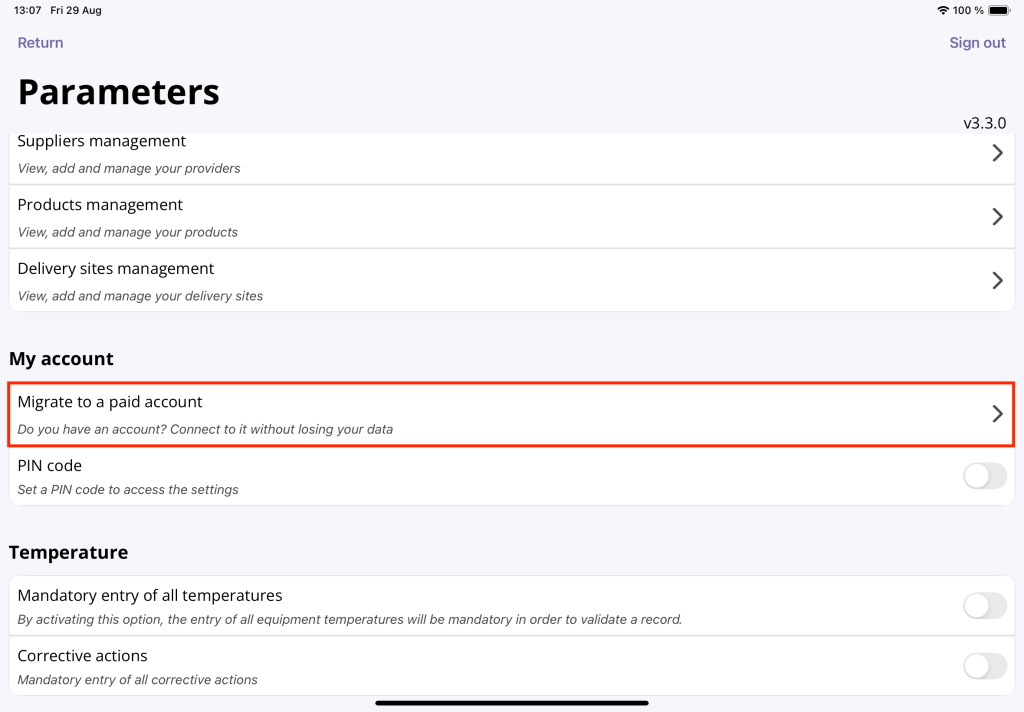The height and width of the screenshot is (712, 1024).
Task: Tap the v3.3.0 version label
Action: coord(984,123)
